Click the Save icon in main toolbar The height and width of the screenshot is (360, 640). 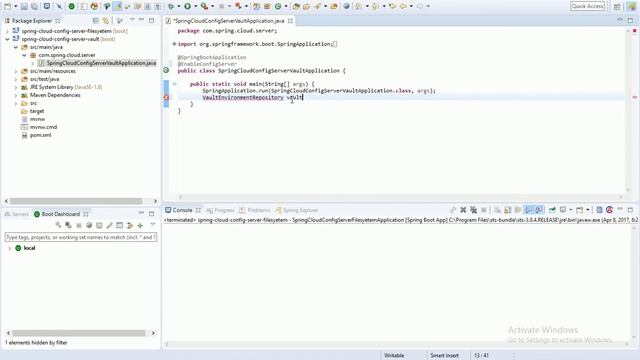coord(24,6)
